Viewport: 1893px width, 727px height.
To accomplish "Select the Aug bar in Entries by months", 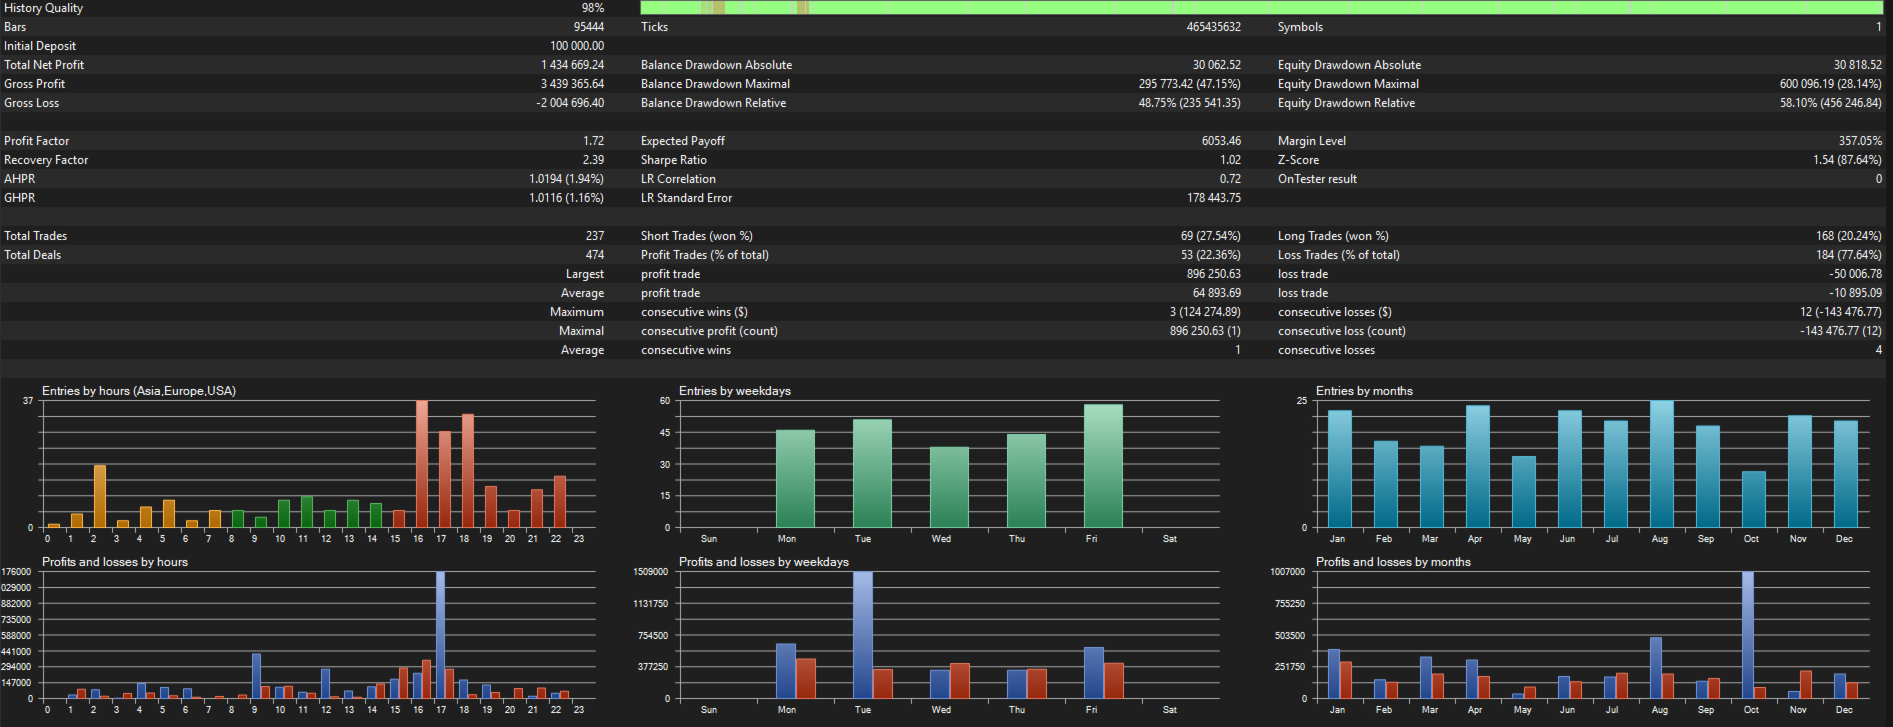I will click(1661, 463).
